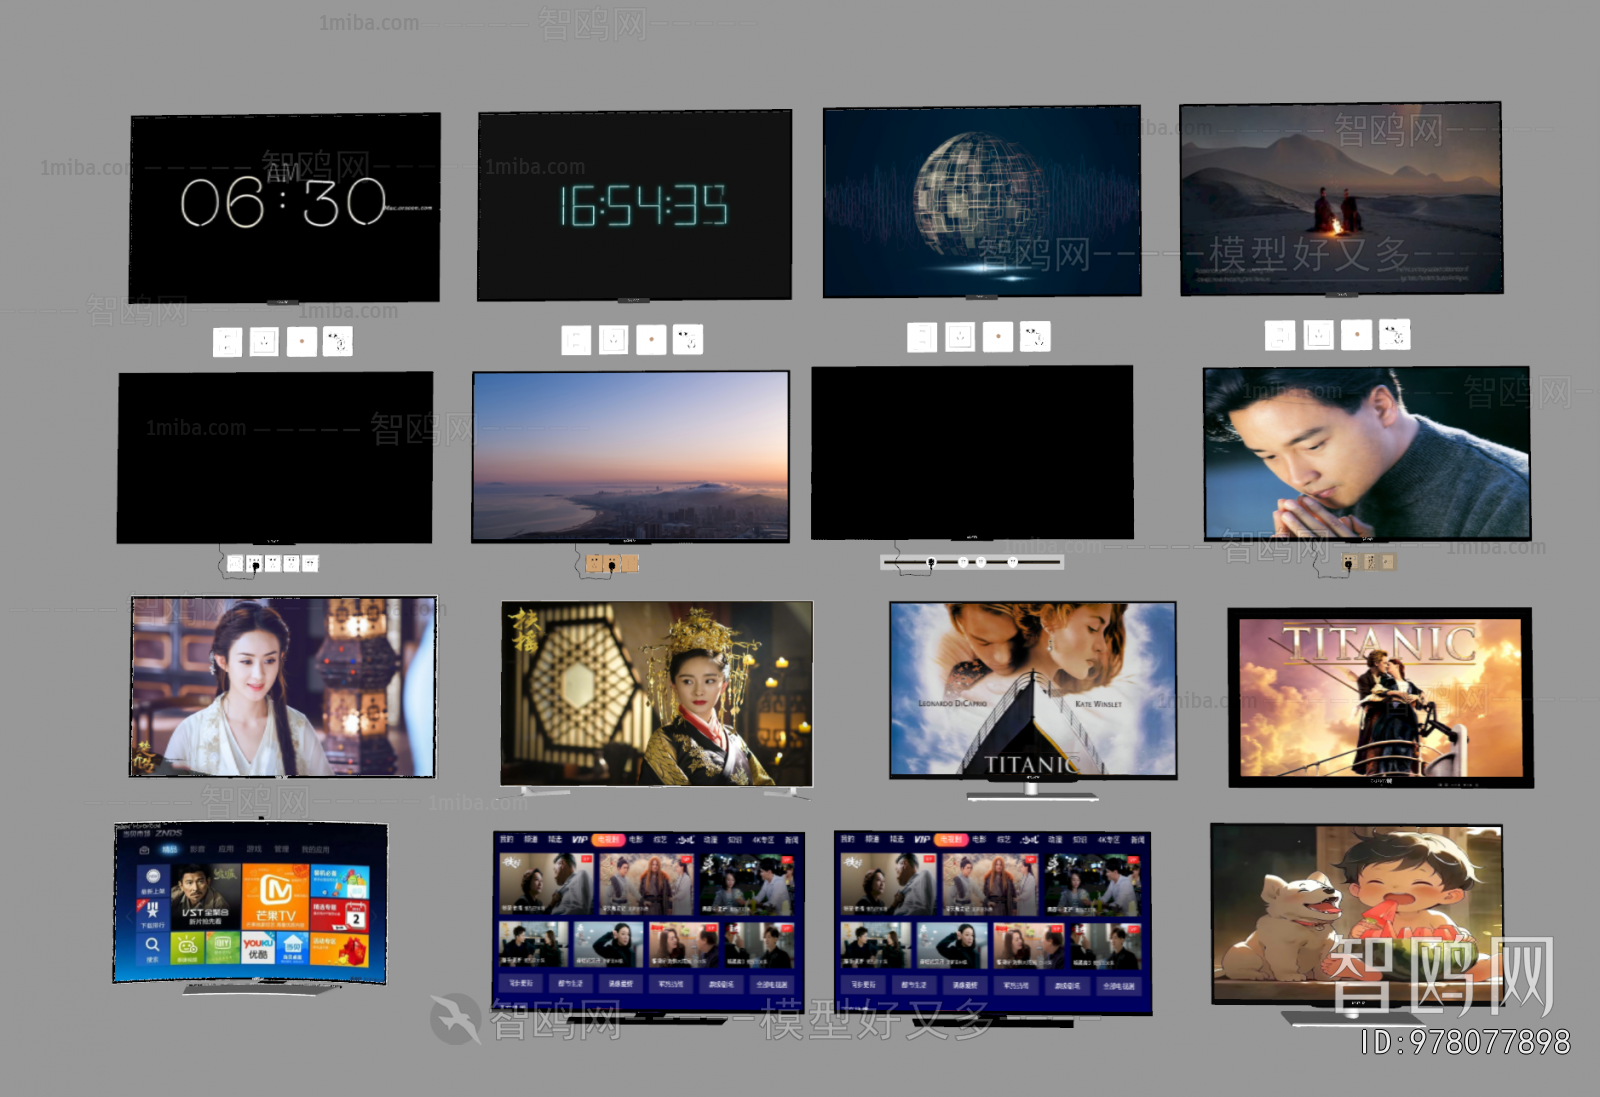This screenshot has height=1097, width=1600.
Task: Open the orange Mango TV app tile
Action: [x=275, y=897]
